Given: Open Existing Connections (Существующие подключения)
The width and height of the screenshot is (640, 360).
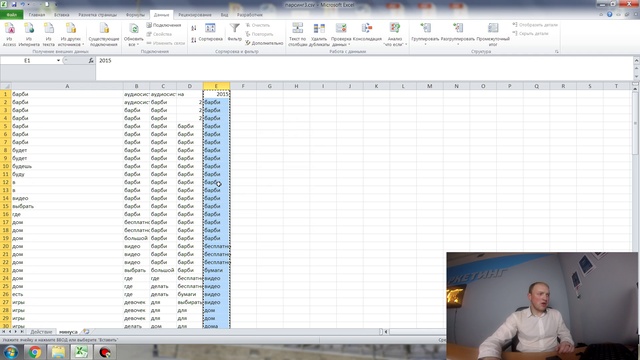Looking at the screenshot, I should [x=104, y=34].
